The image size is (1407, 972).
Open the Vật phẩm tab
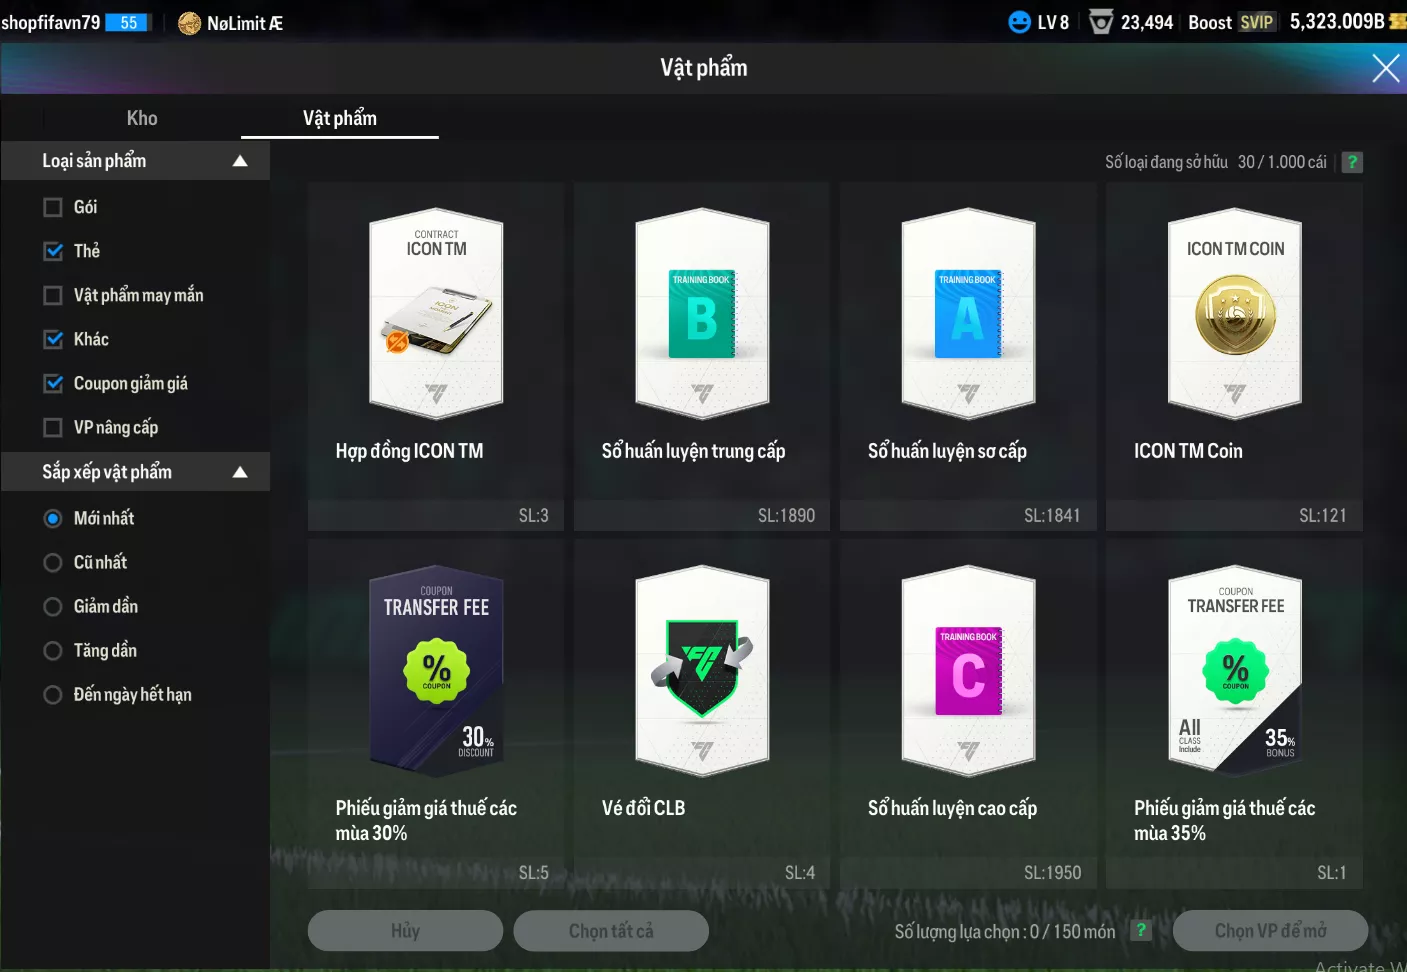pyautogui.click(x=340, y=118)
